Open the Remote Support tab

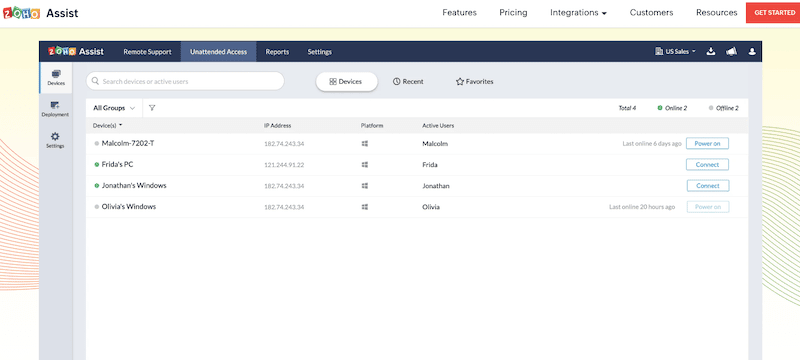pyautogui.click(x=147, y=52)
